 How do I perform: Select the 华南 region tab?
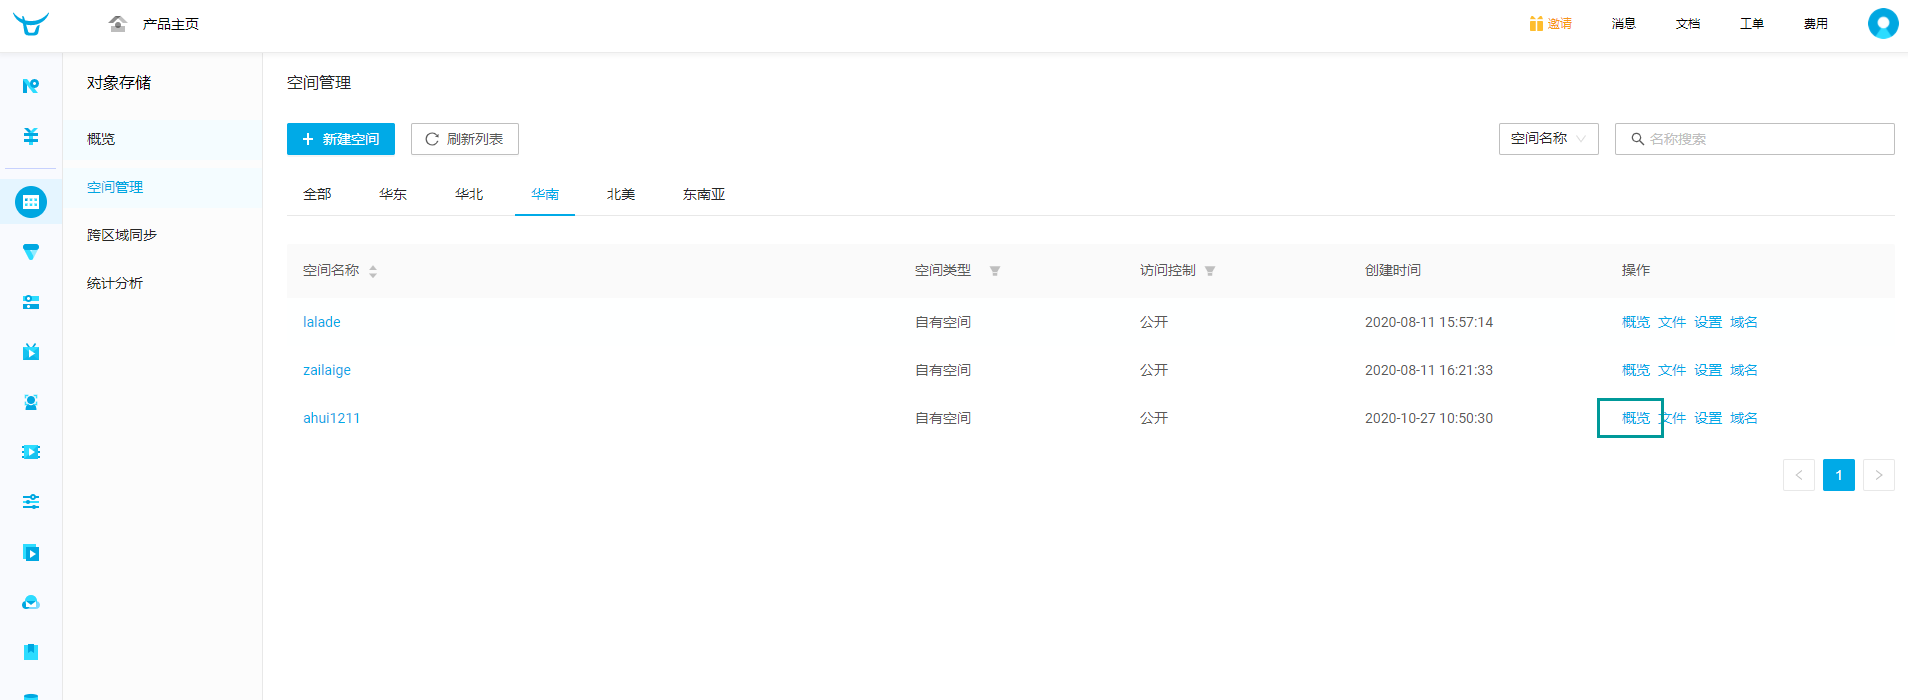(x=545, y=194)
